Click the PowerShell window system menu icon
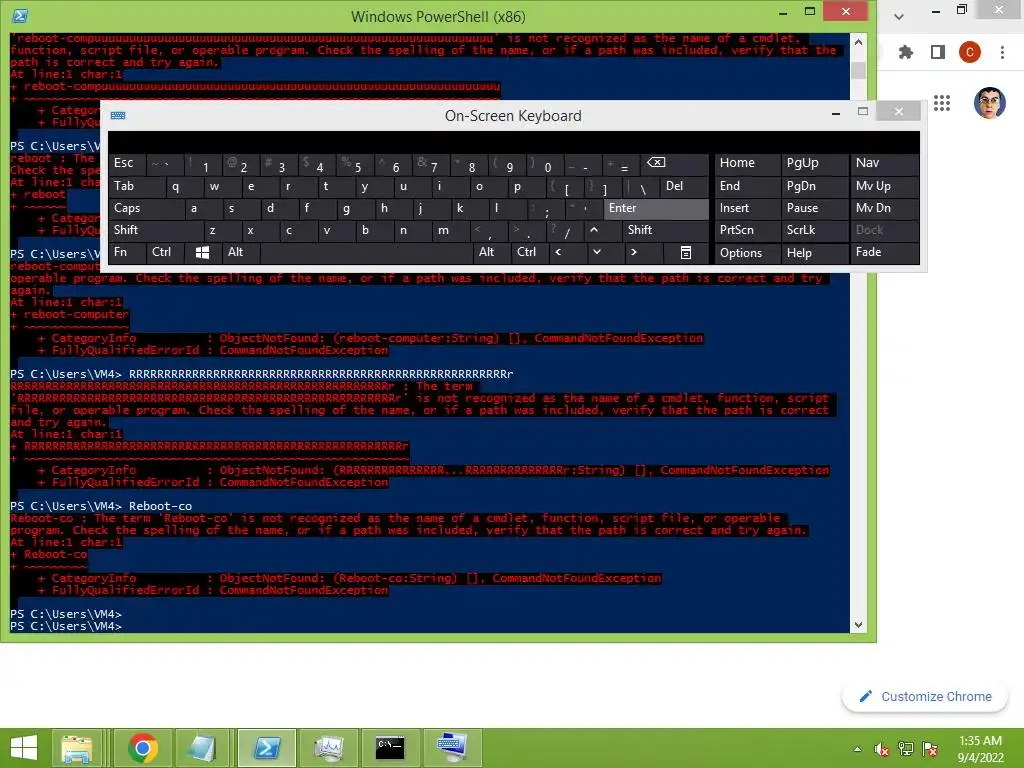Image resolution: width=1024 pixels, height=768 pixels. (20, 16)
